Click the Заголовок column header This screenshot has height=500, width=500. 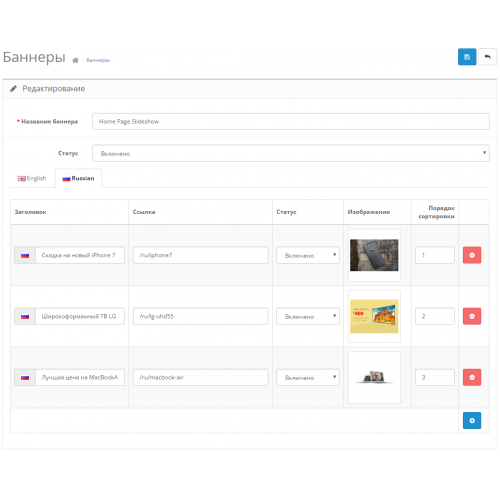point(30,212)
